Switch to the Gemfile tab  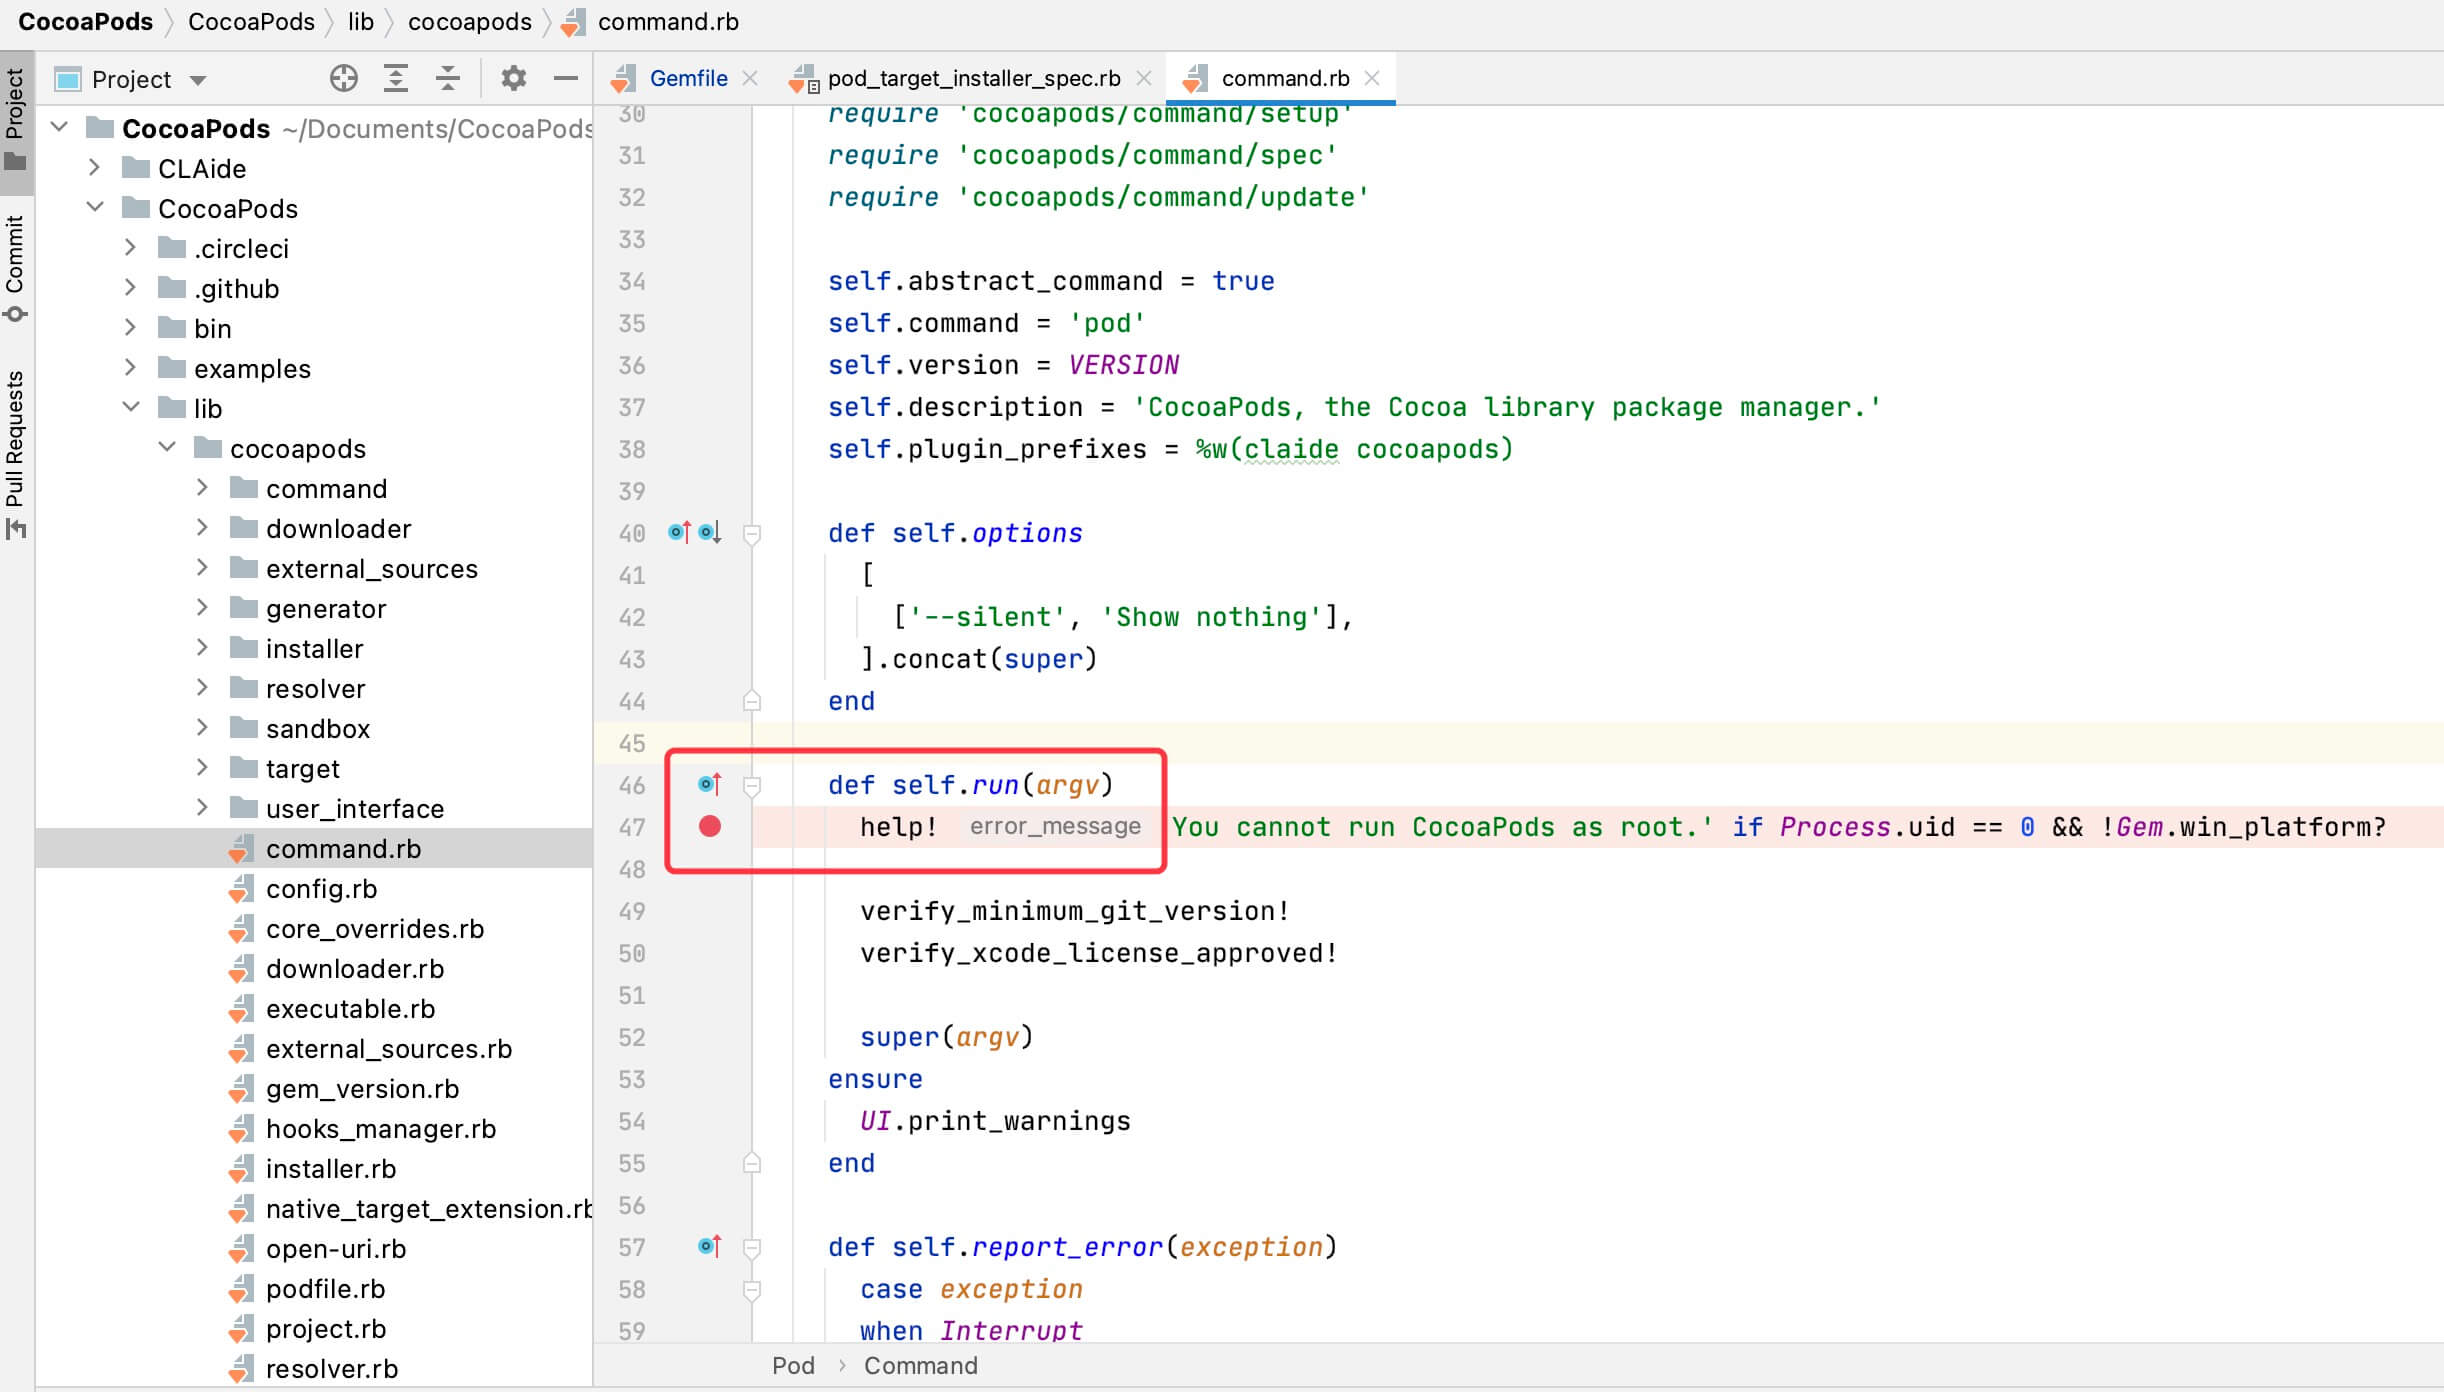coord(688,78)
